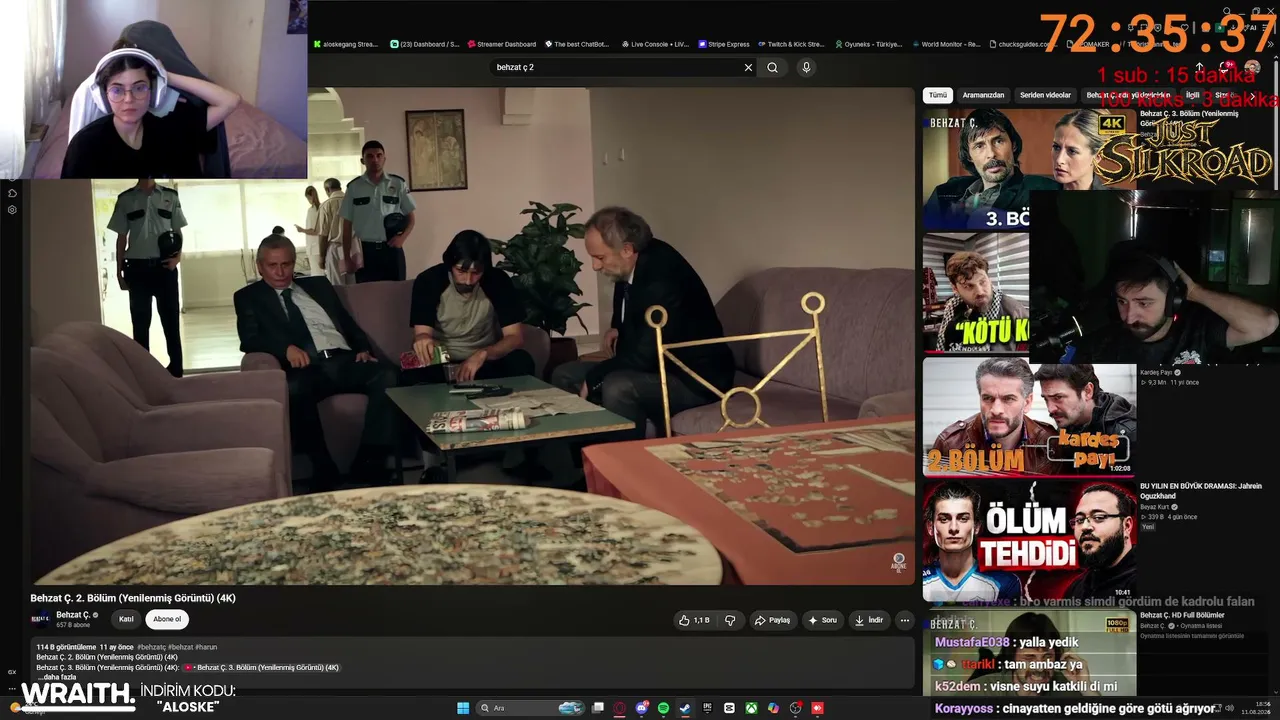Click the Copilot icon on the taskbar
The image size is (1280, 720).
[773, 708]
